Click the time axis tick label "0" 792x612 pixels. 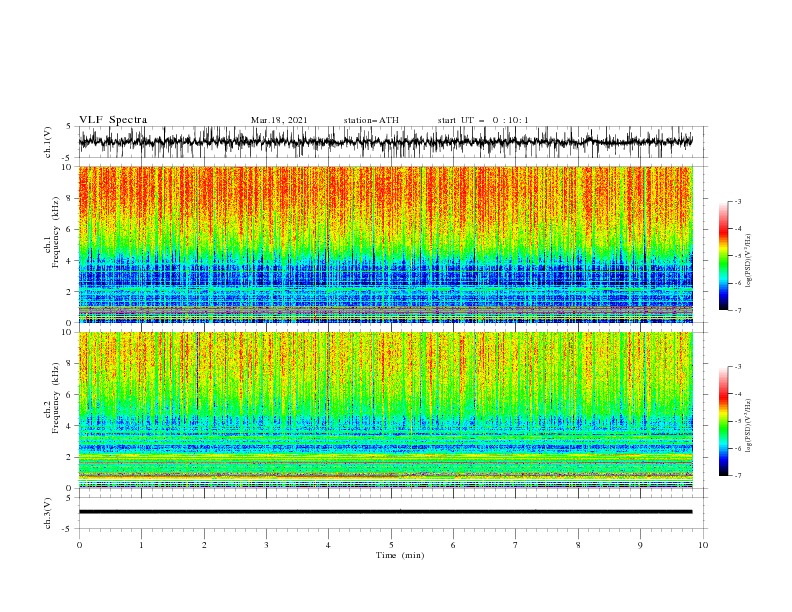pos(79,545)
